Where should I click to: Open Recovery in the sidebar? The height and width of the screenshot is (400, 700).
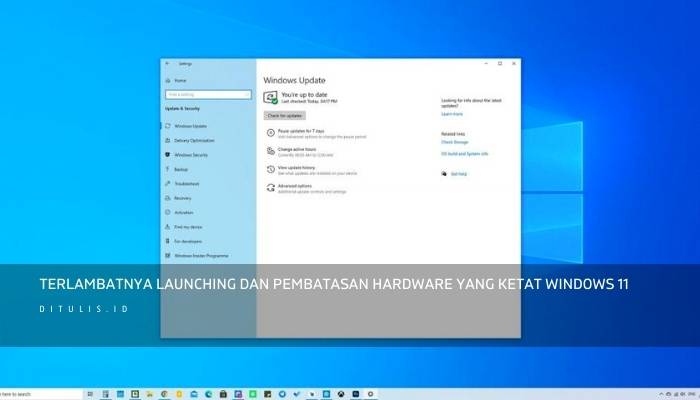pyautogui.click(x=178, y=198)
